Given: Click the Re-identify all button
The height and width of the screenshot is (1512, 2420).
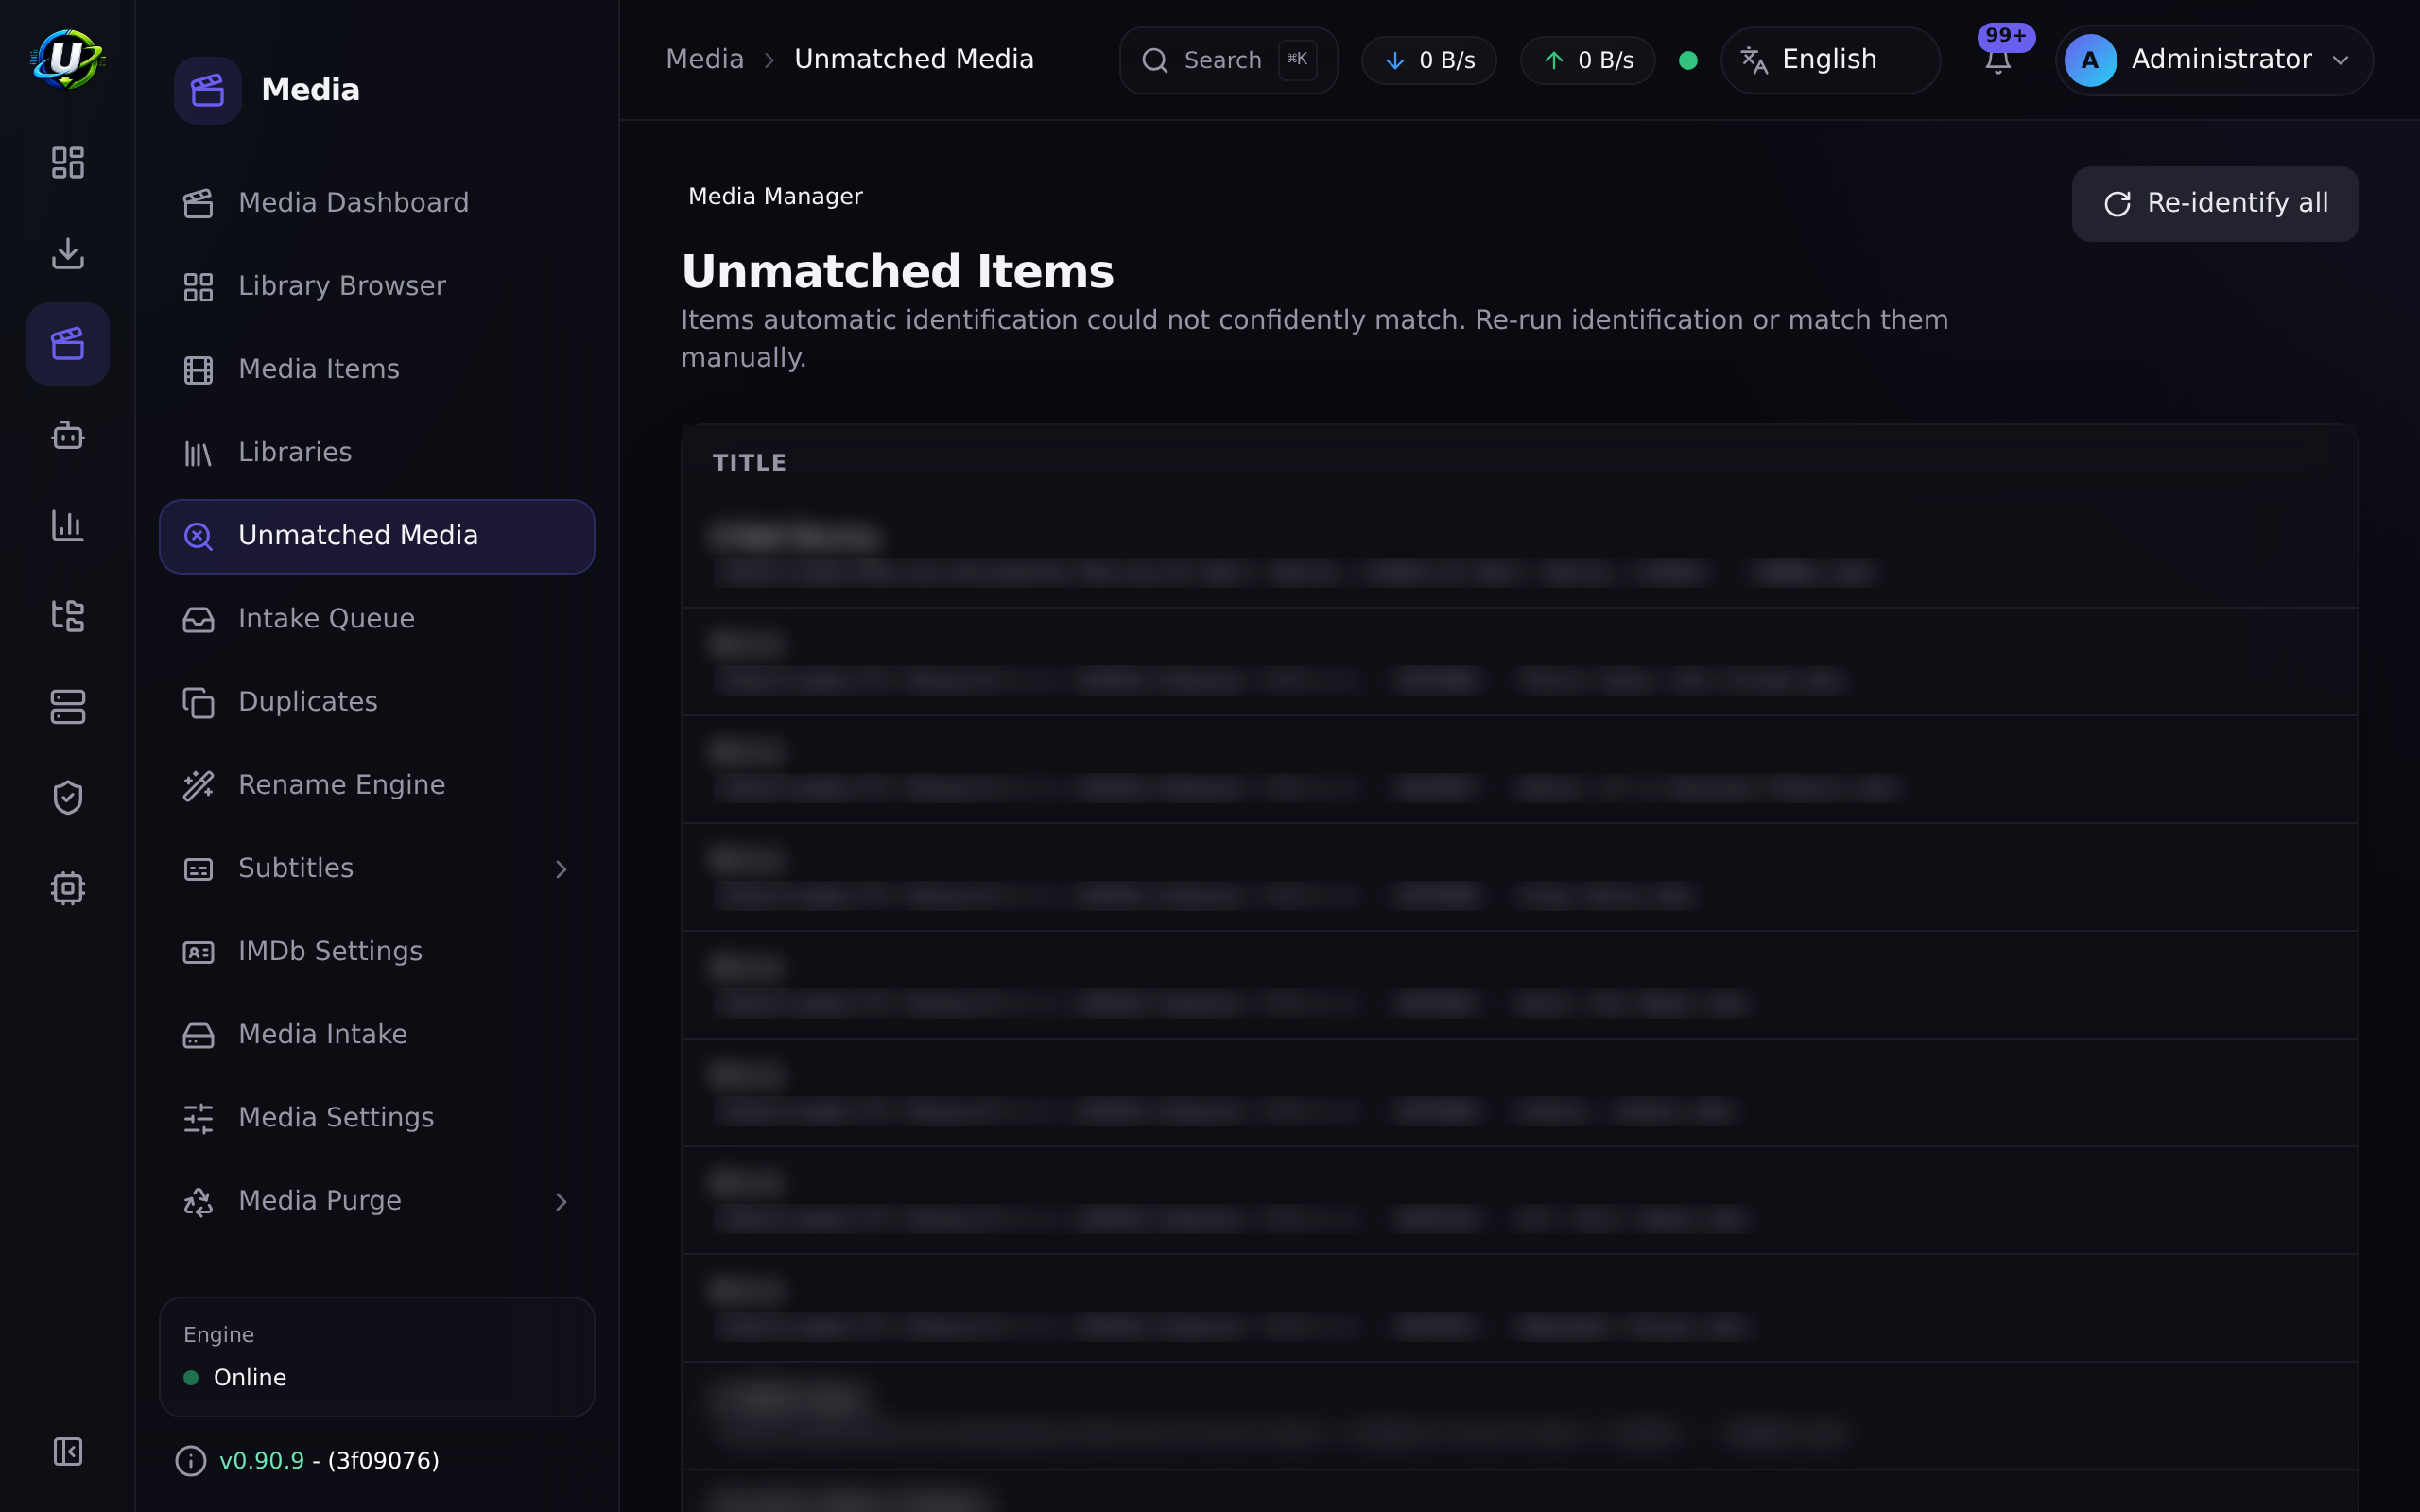Looking at the screenshot, I should point(2214,204).
